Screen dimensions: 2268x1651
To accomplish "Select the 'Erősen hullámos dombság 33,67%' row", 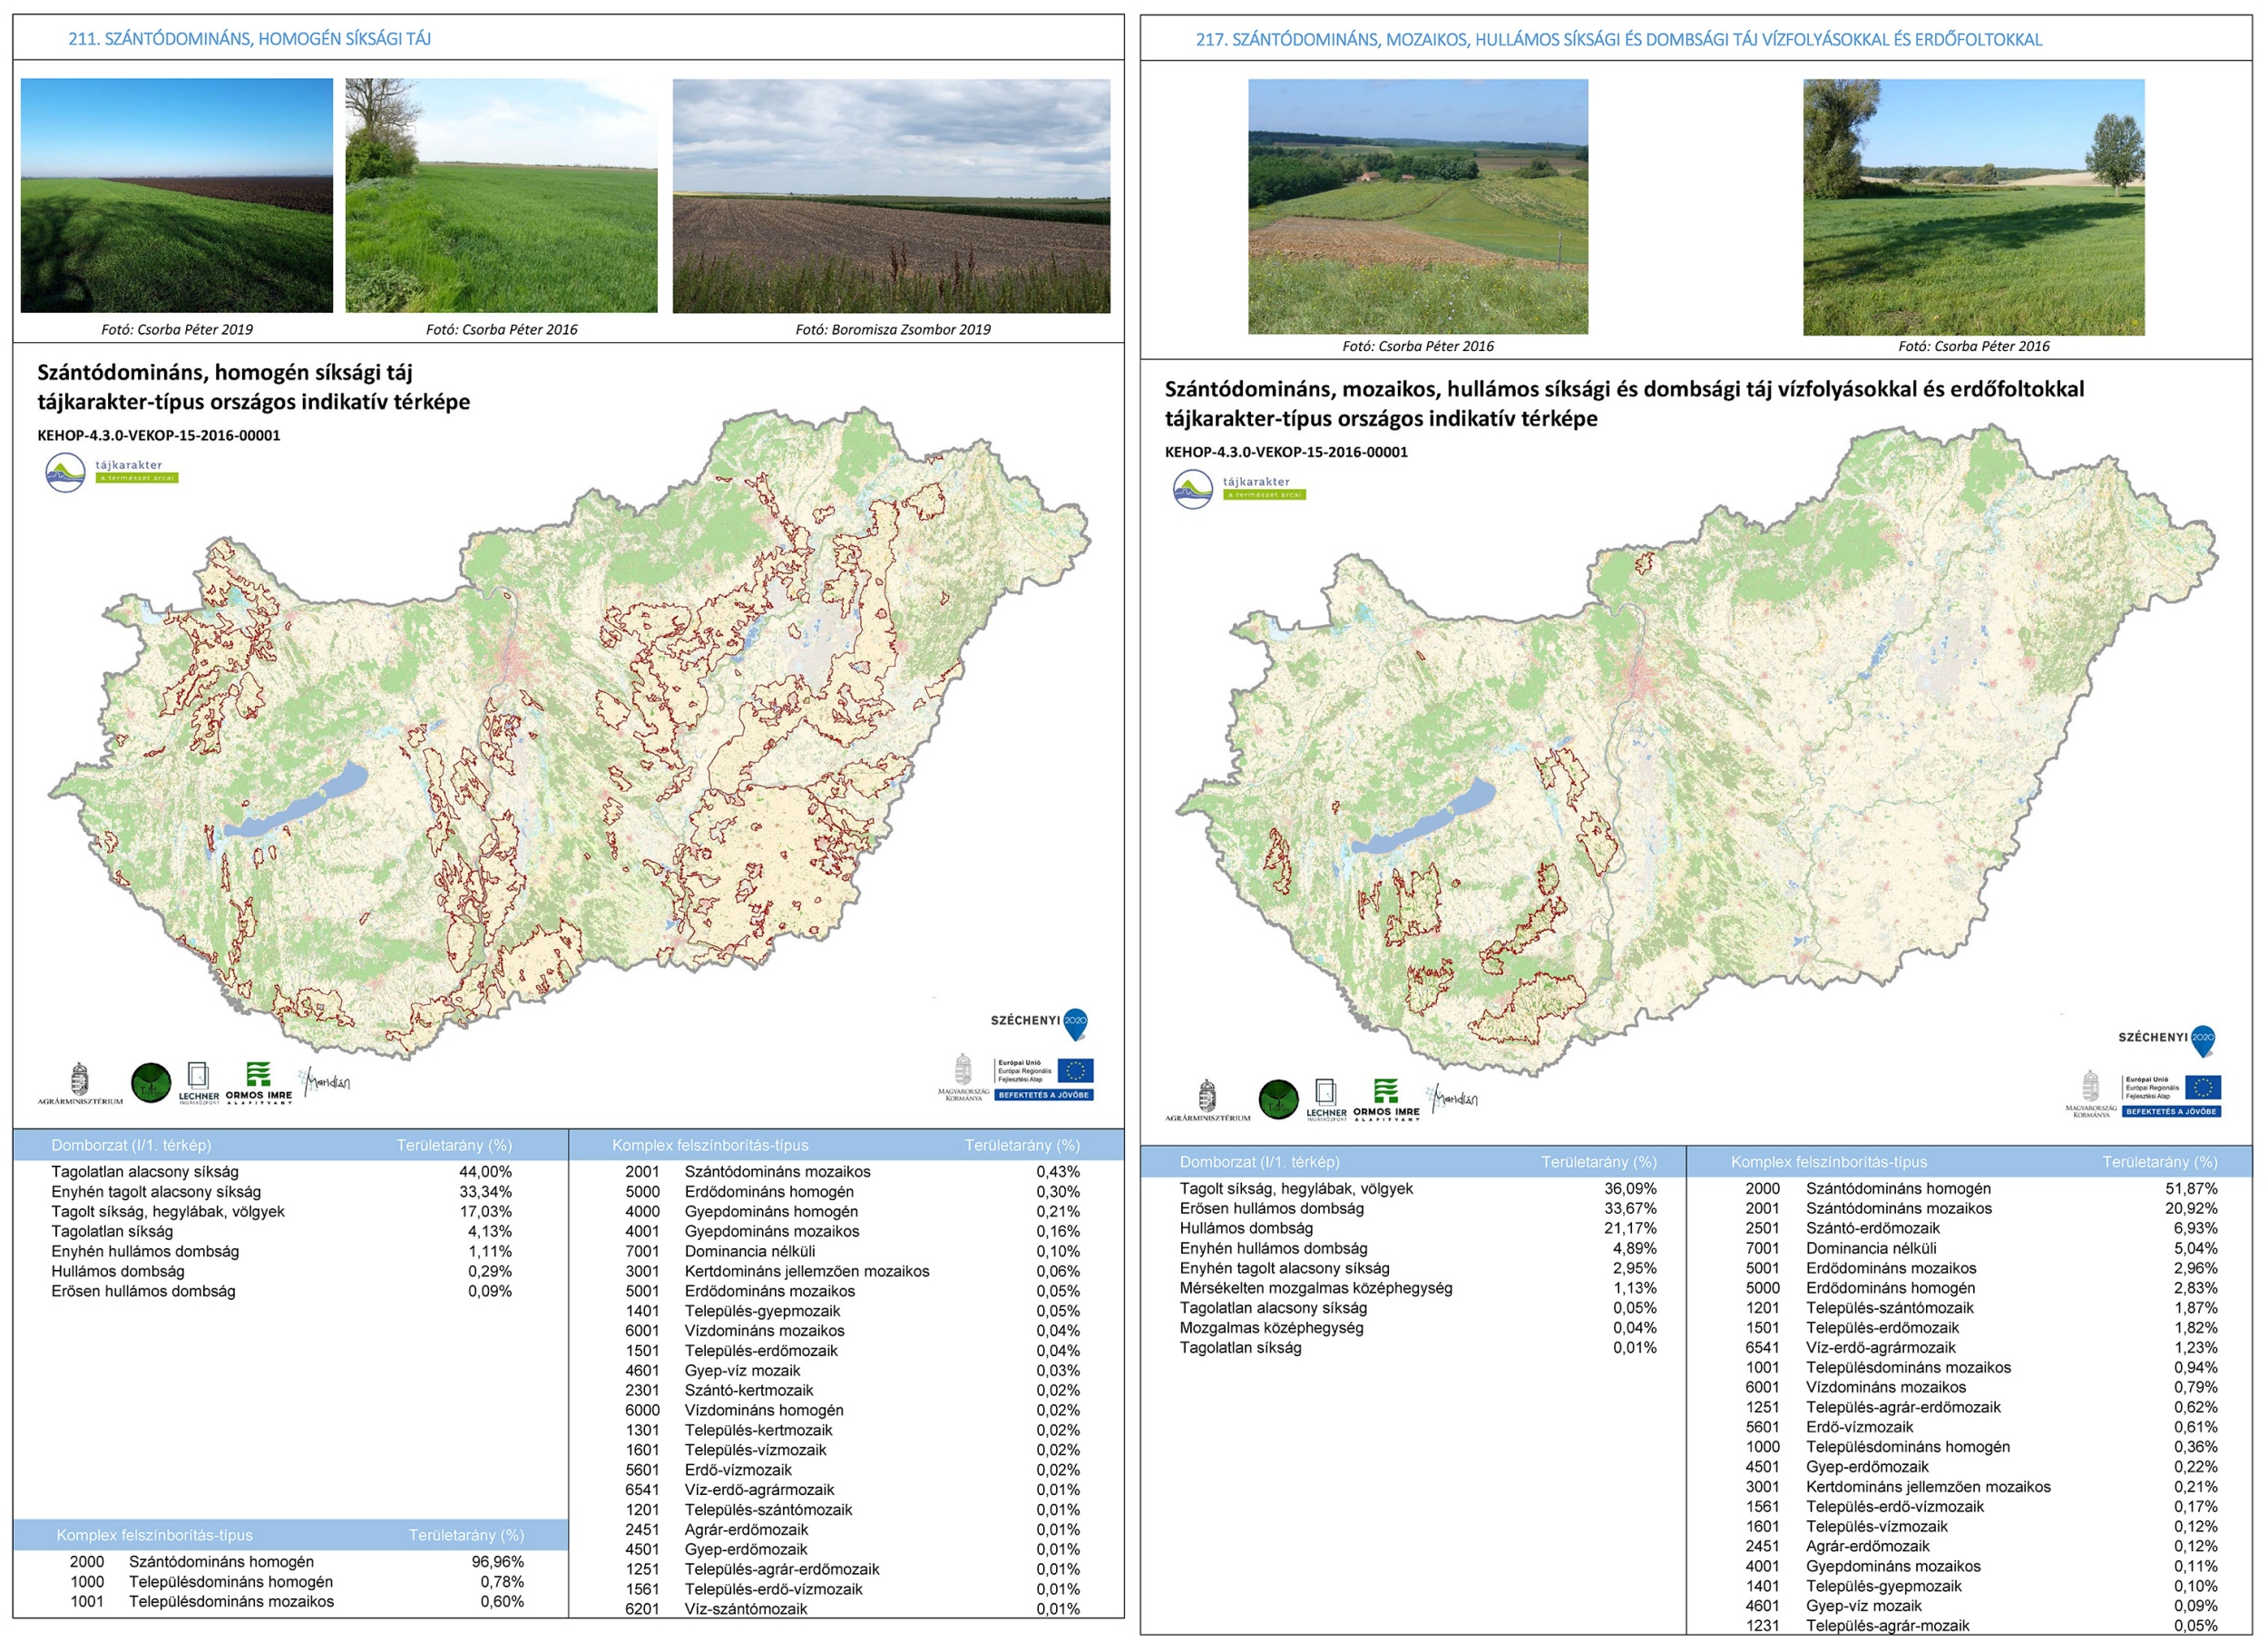I will (1418, 1209).
